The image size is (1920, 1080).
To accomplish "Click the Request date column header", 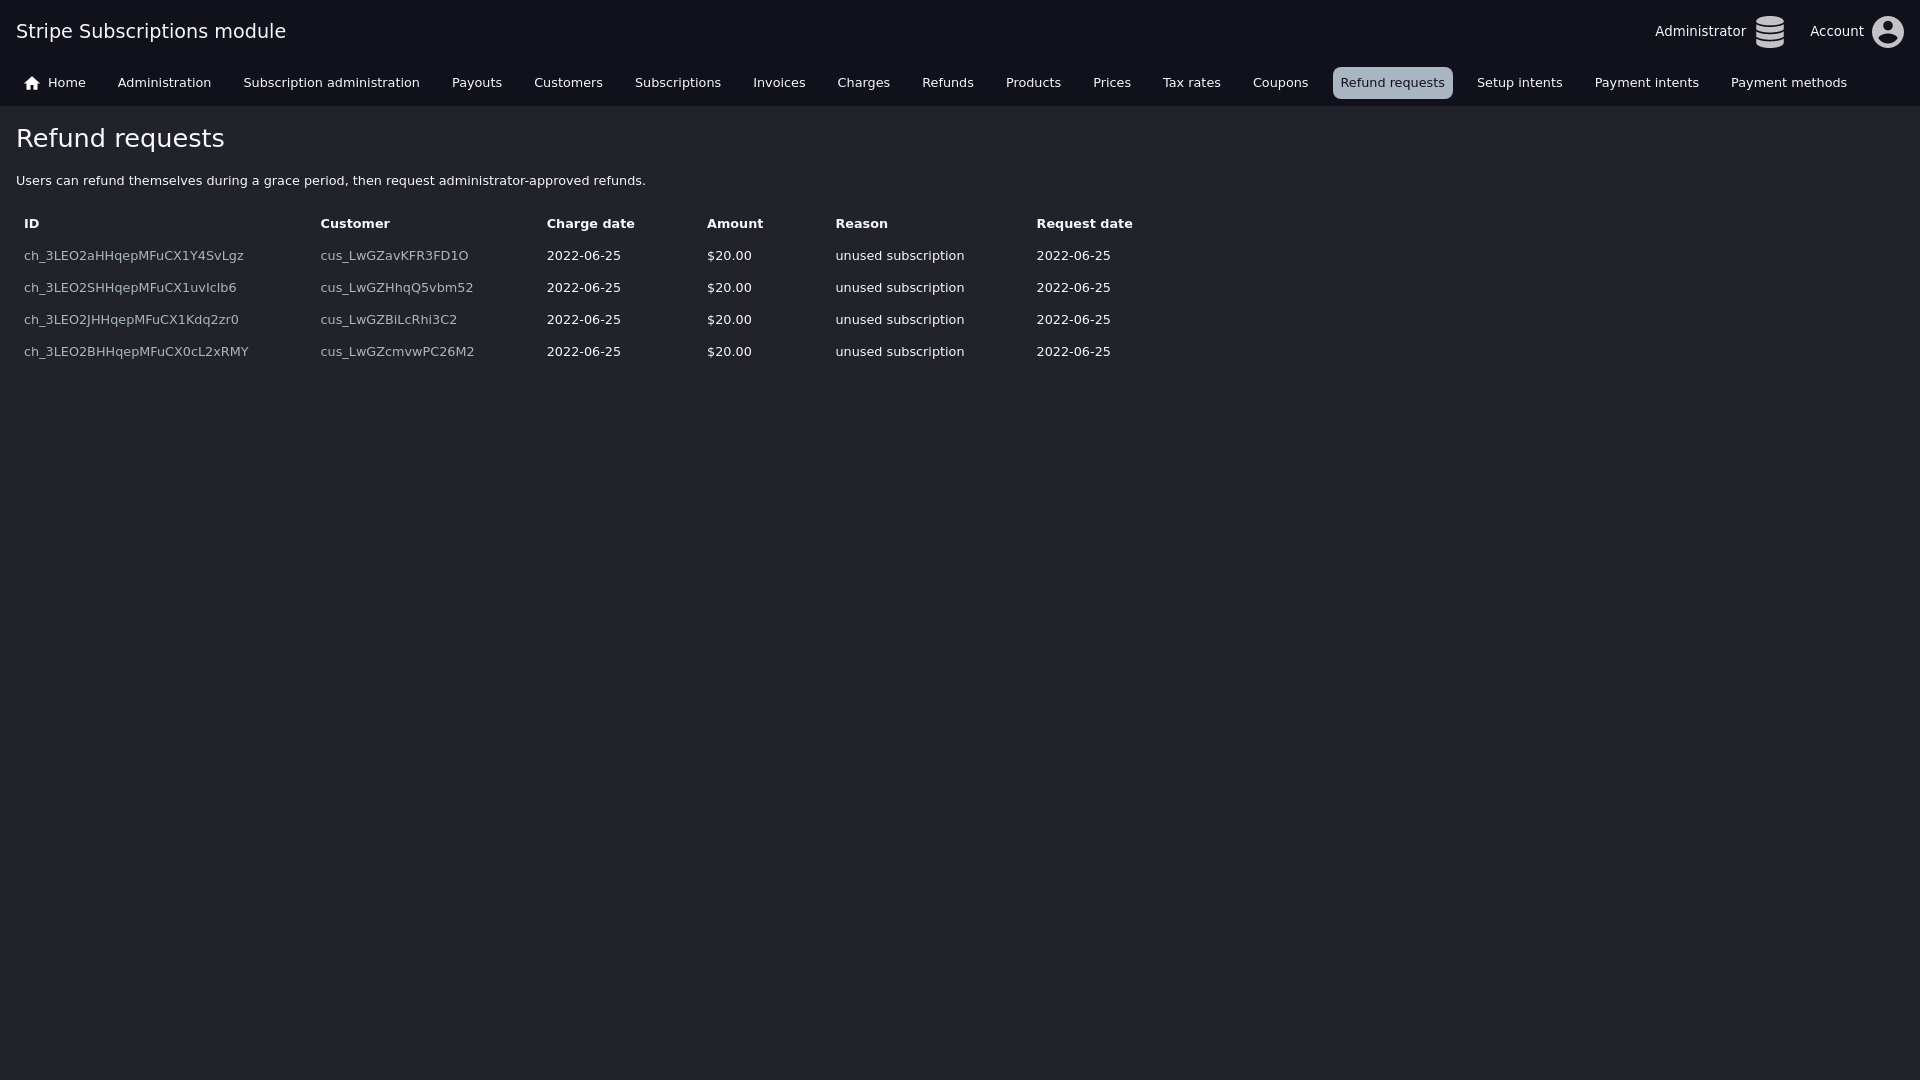I will (x=1084, y=224).
